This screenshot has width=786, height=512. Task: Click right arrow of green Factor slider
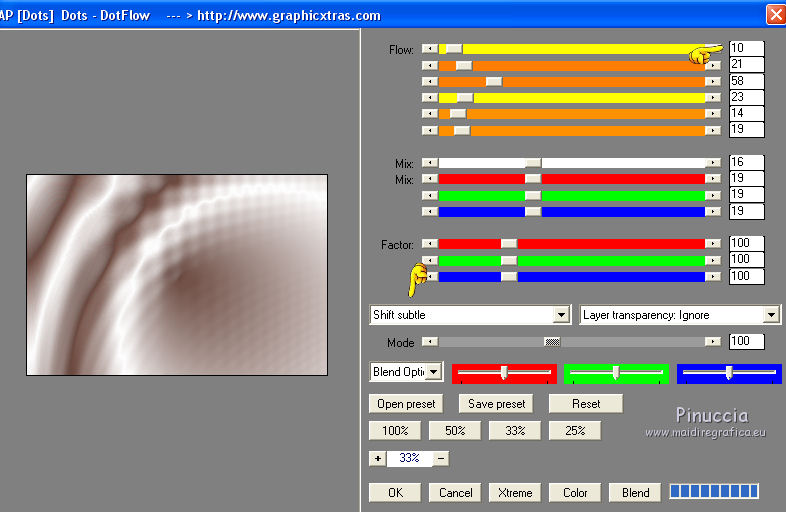pyautogui.click(x=713, y=260)
